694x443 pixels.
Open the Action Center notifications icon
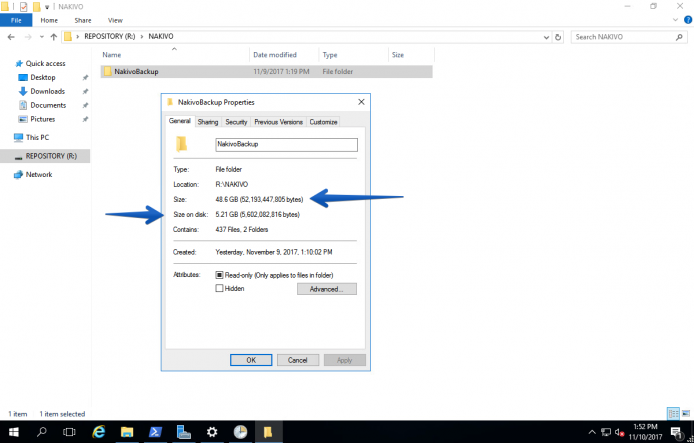click(x=676, y=432)
